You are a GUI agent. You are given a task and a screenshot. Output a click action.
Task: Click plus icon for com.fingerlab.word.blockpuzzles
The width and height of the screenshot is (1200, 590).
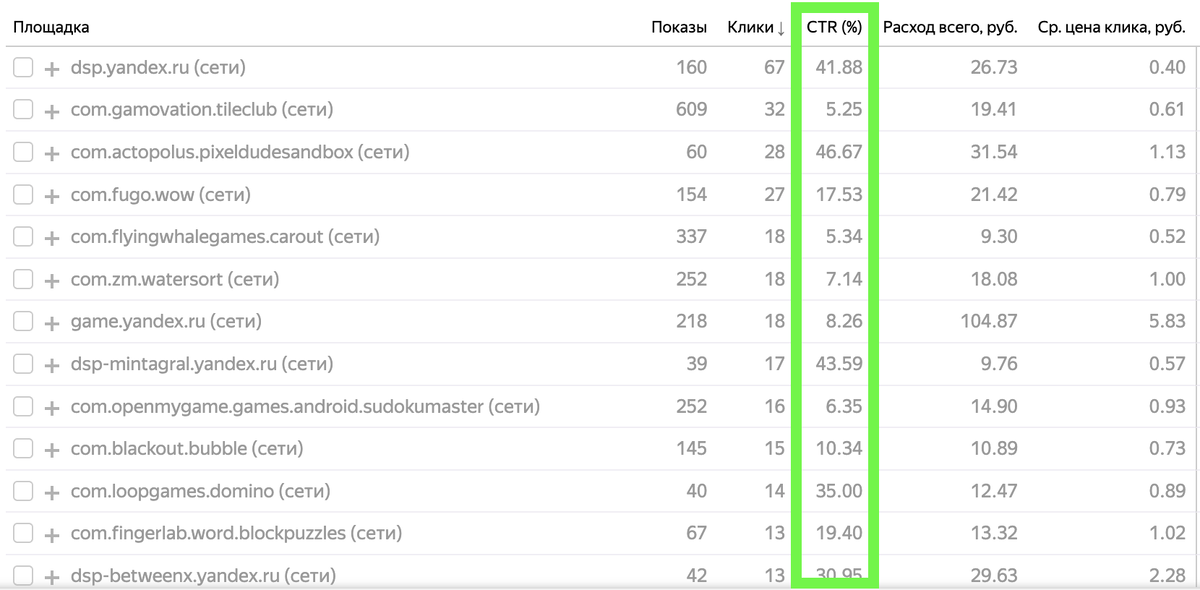point(52,534)
